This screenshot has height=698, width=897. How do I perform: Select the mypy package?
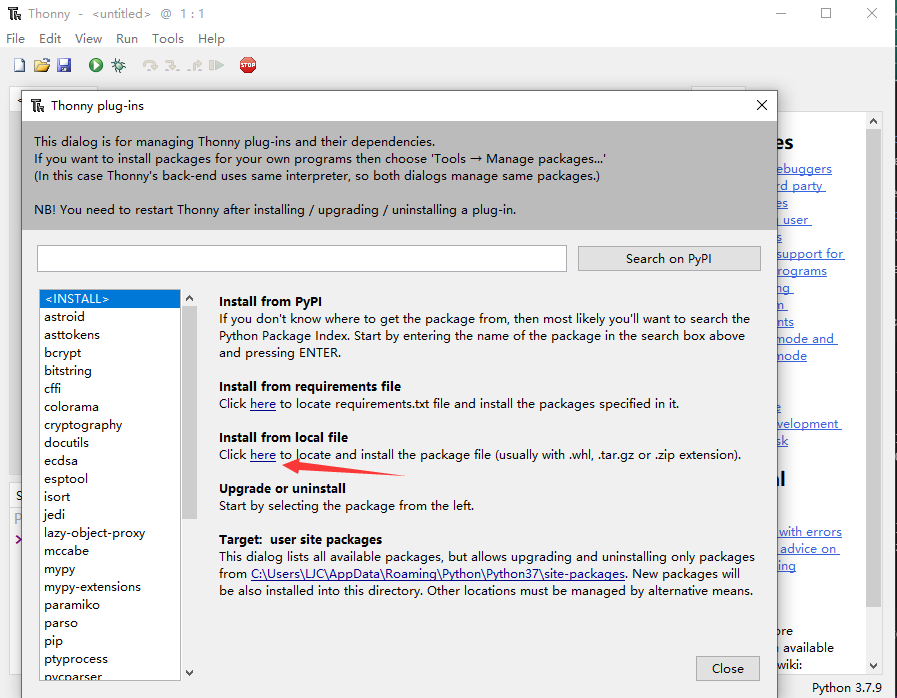[110, 569]
